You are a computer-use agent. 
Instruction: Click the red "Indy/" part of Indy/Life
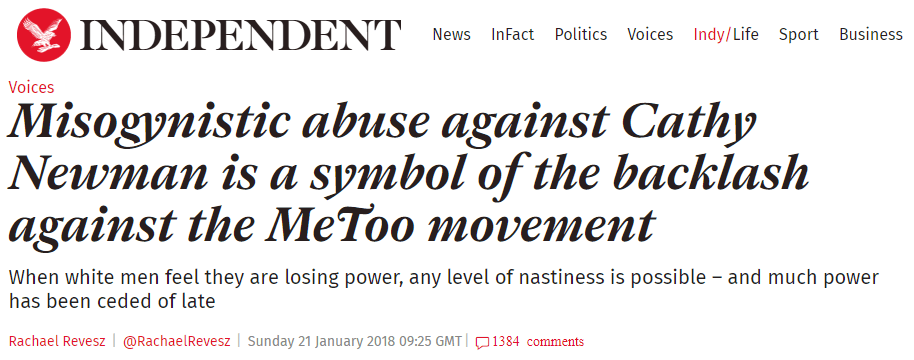(712, 35)
